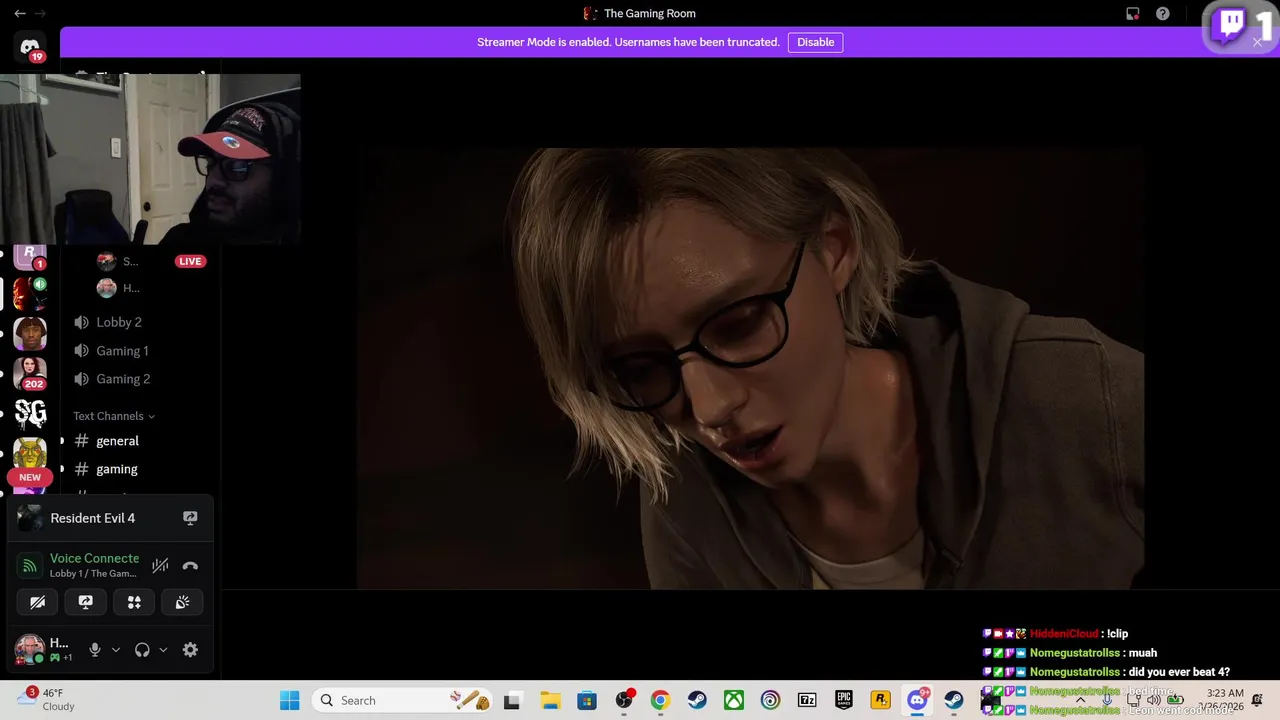This screenshot has height=720, width=1280.
Task: Click your user avatar in user panel
Action: [29, 649]
